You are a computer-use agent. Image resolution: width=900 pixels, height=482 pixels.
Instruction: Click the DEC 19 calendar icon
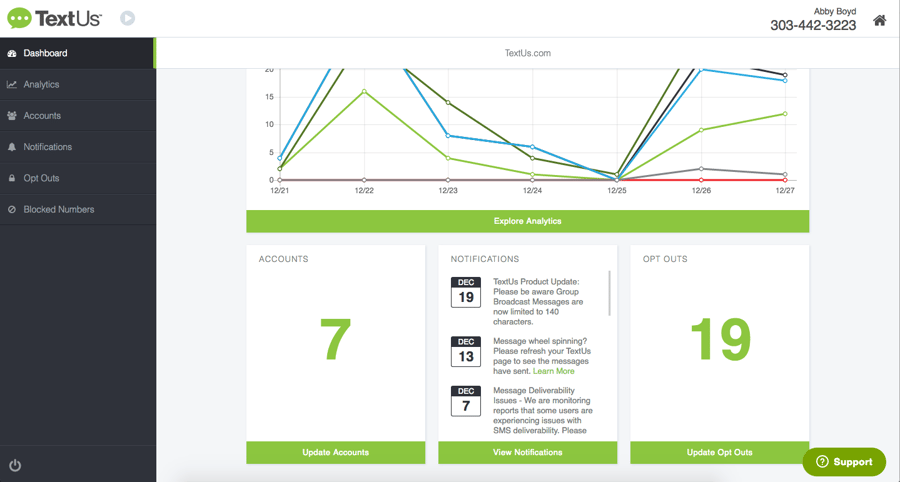pyautogui.click(x=465, y=293)
